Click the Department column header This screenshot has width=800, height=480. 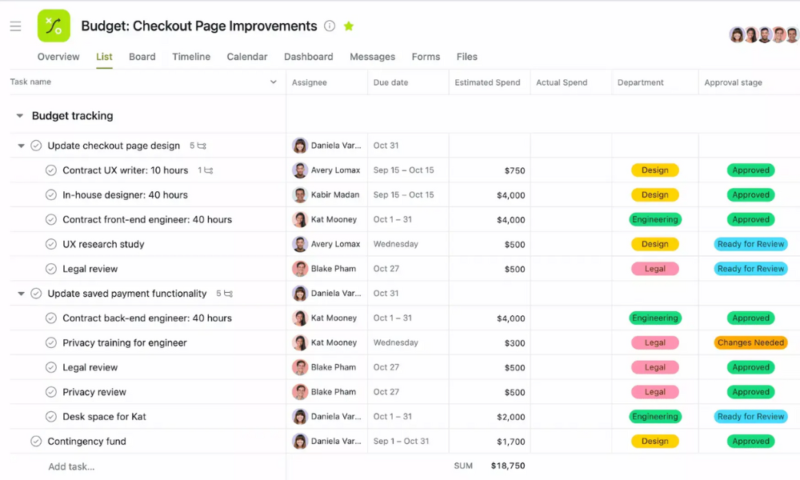640,82
